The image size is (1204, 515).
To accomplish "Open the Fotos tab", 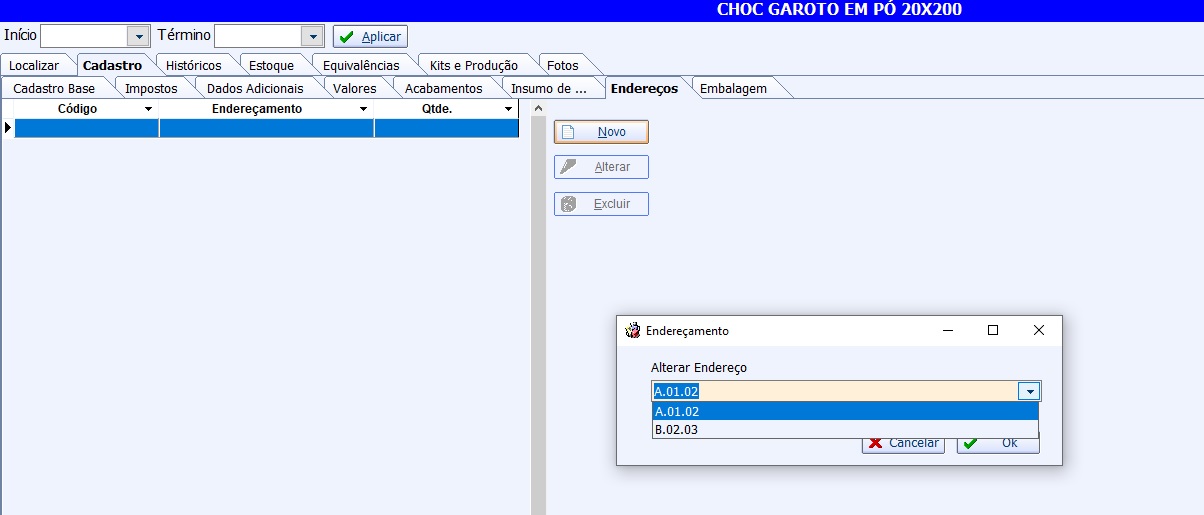I will click(x=563, y=65).
